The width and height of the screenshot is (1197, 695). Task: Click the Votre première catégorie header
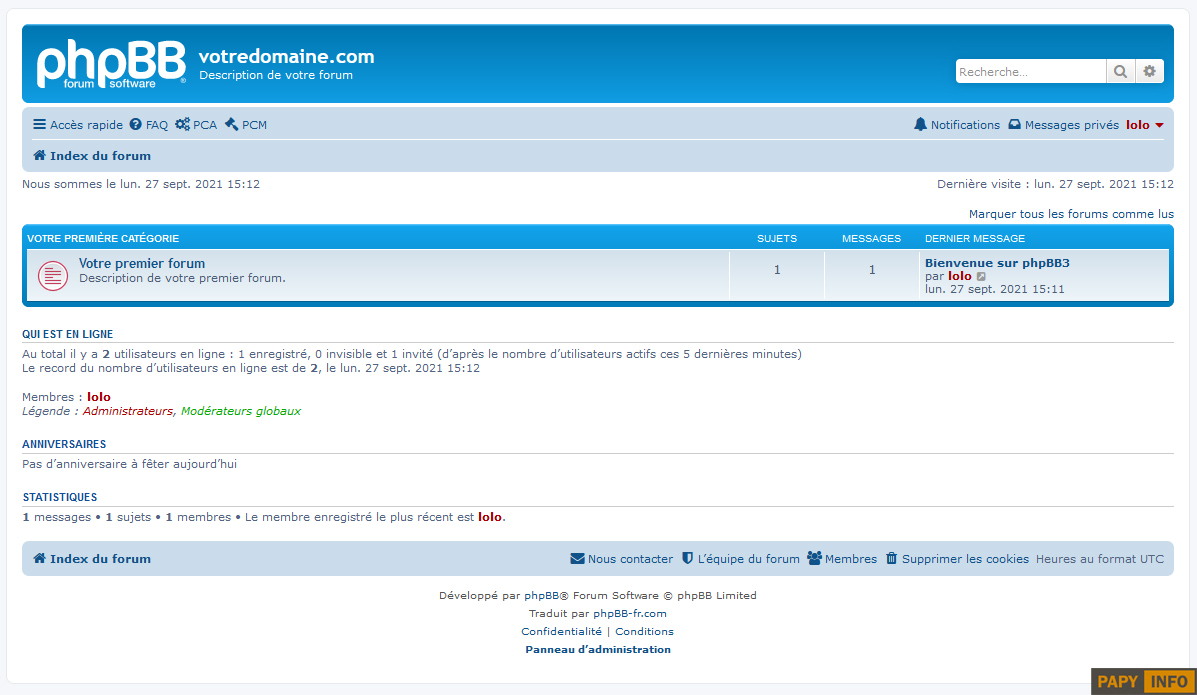[103, 238]
